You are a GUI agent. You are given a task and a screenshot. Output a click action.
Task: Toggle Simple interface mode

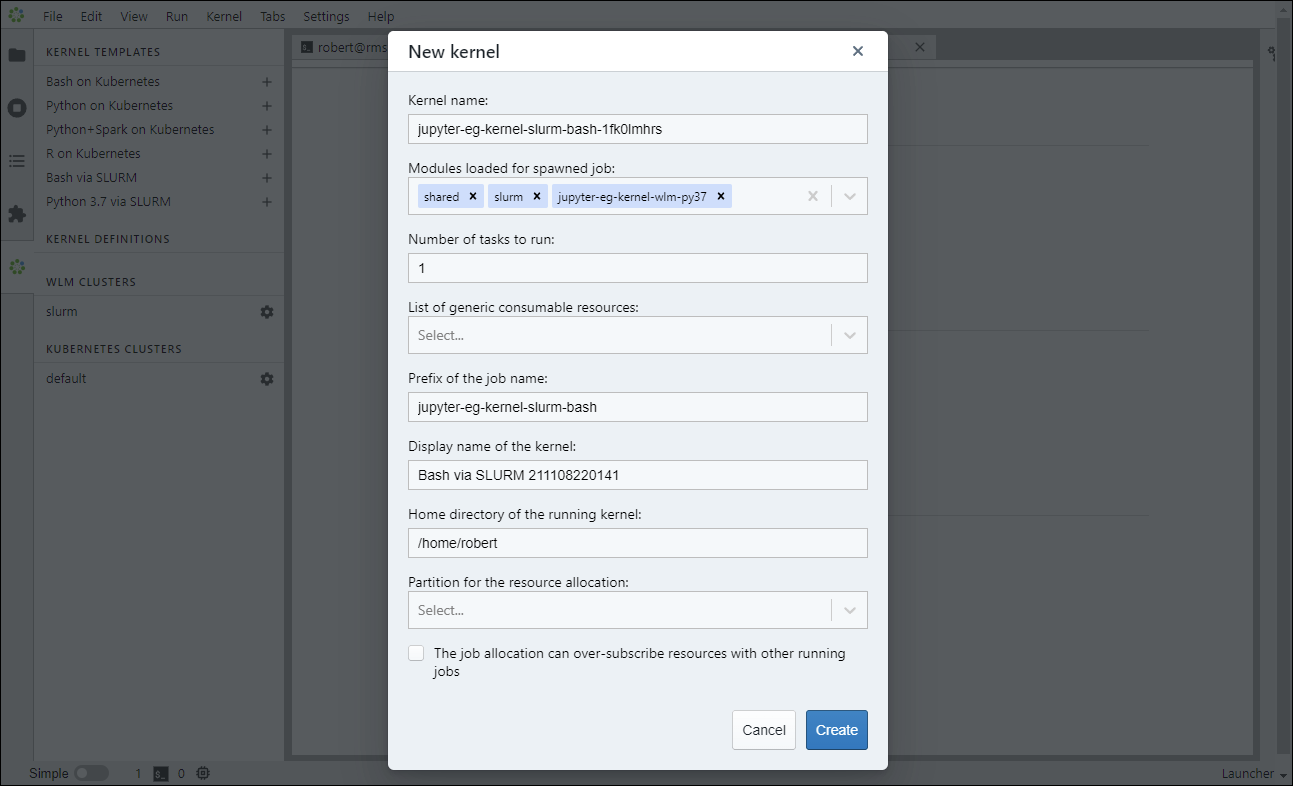pyautogui.click(x=91, y=772)
